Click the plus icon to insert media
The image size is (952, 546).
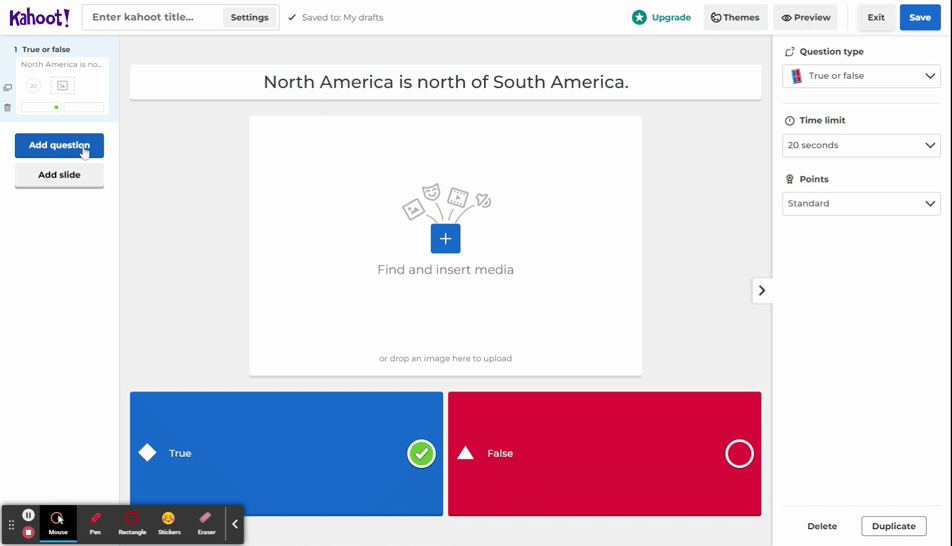pyautogui.click(x=445, y=239)
